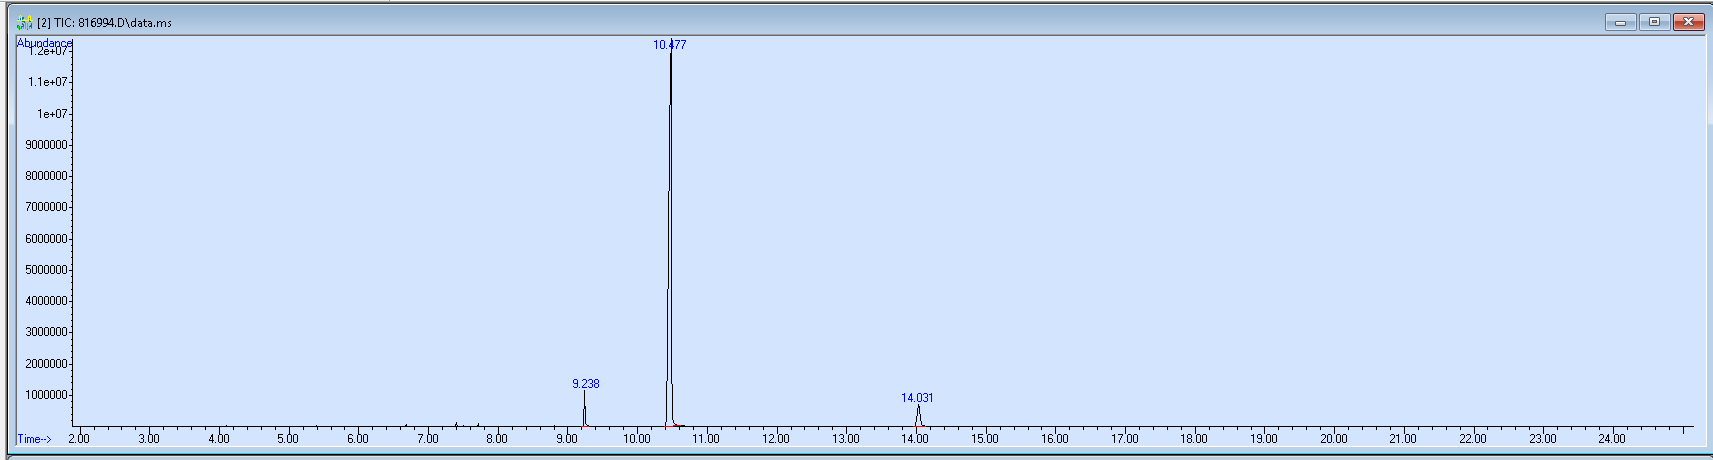Click the 1e+07 abundance axis value
The width and height of the screenshot is (1713, 460).
[x=52, y=114]
